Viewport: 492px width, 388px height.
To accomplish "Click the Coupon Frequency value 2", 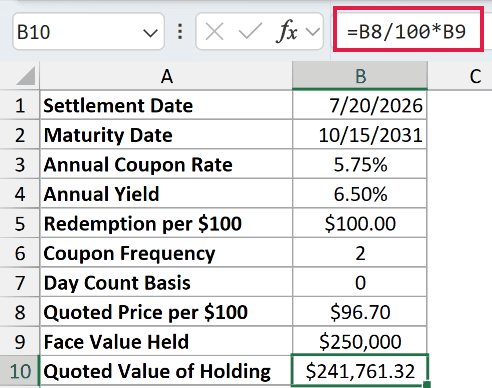I will coord(360,253).
